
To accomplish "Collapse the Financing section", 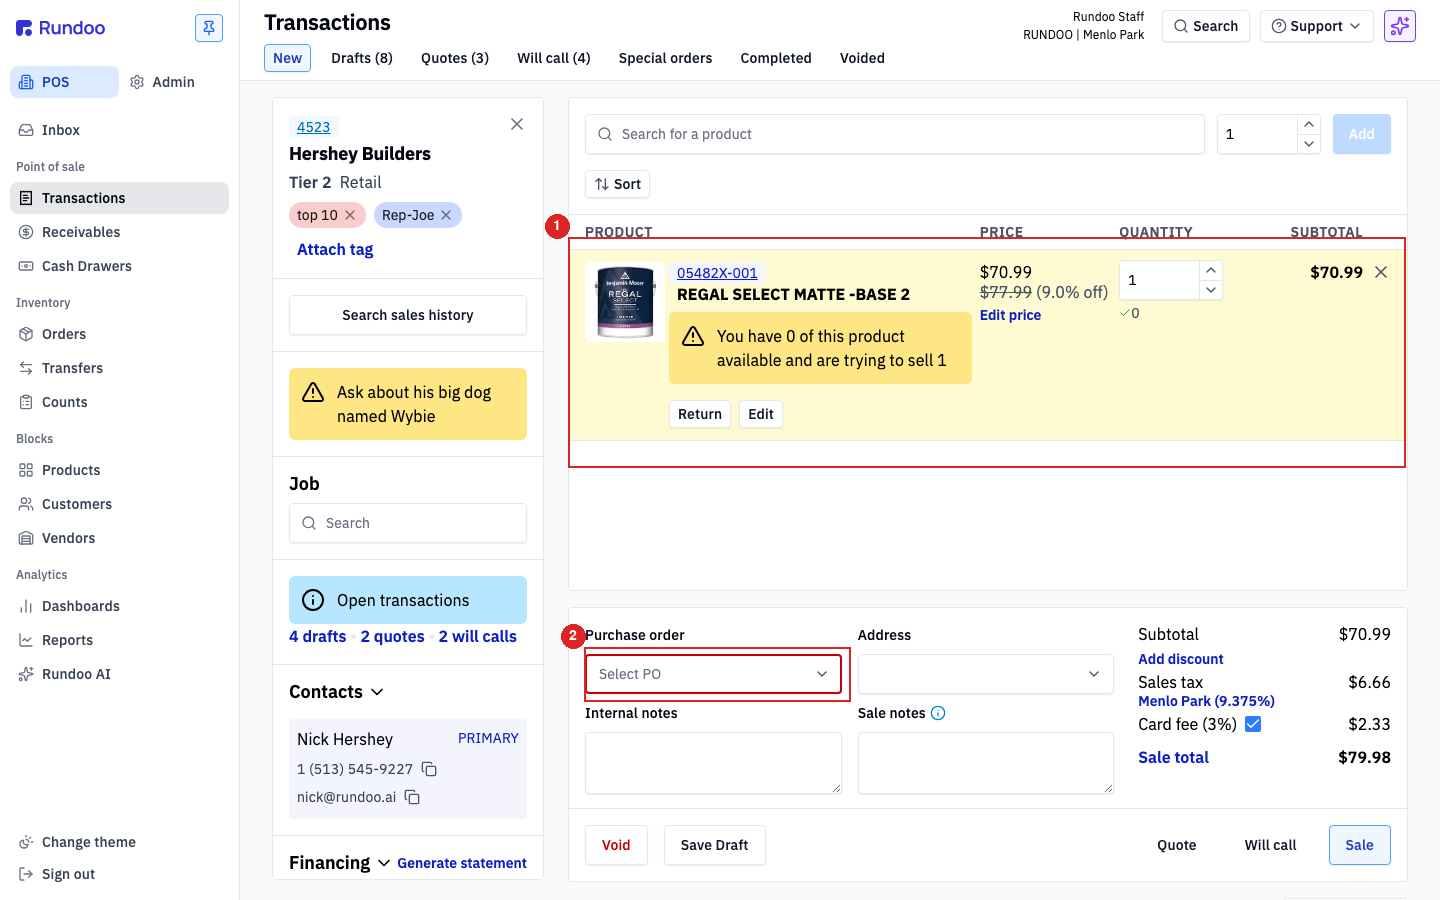I will 384,863.
